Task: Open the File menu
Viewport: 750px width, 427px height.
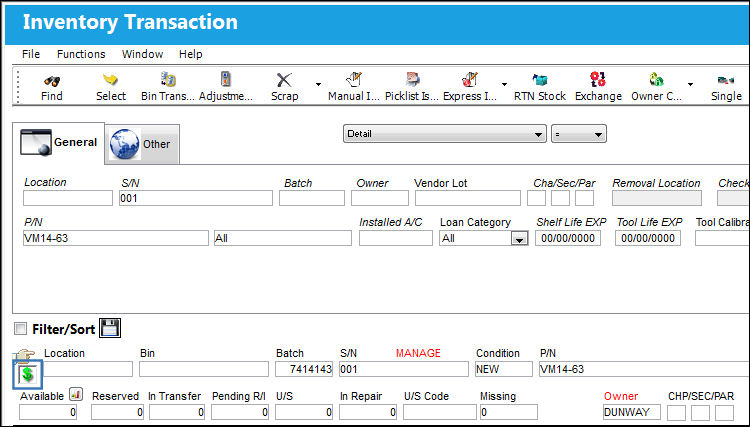Action: click(x=31, y=55)
